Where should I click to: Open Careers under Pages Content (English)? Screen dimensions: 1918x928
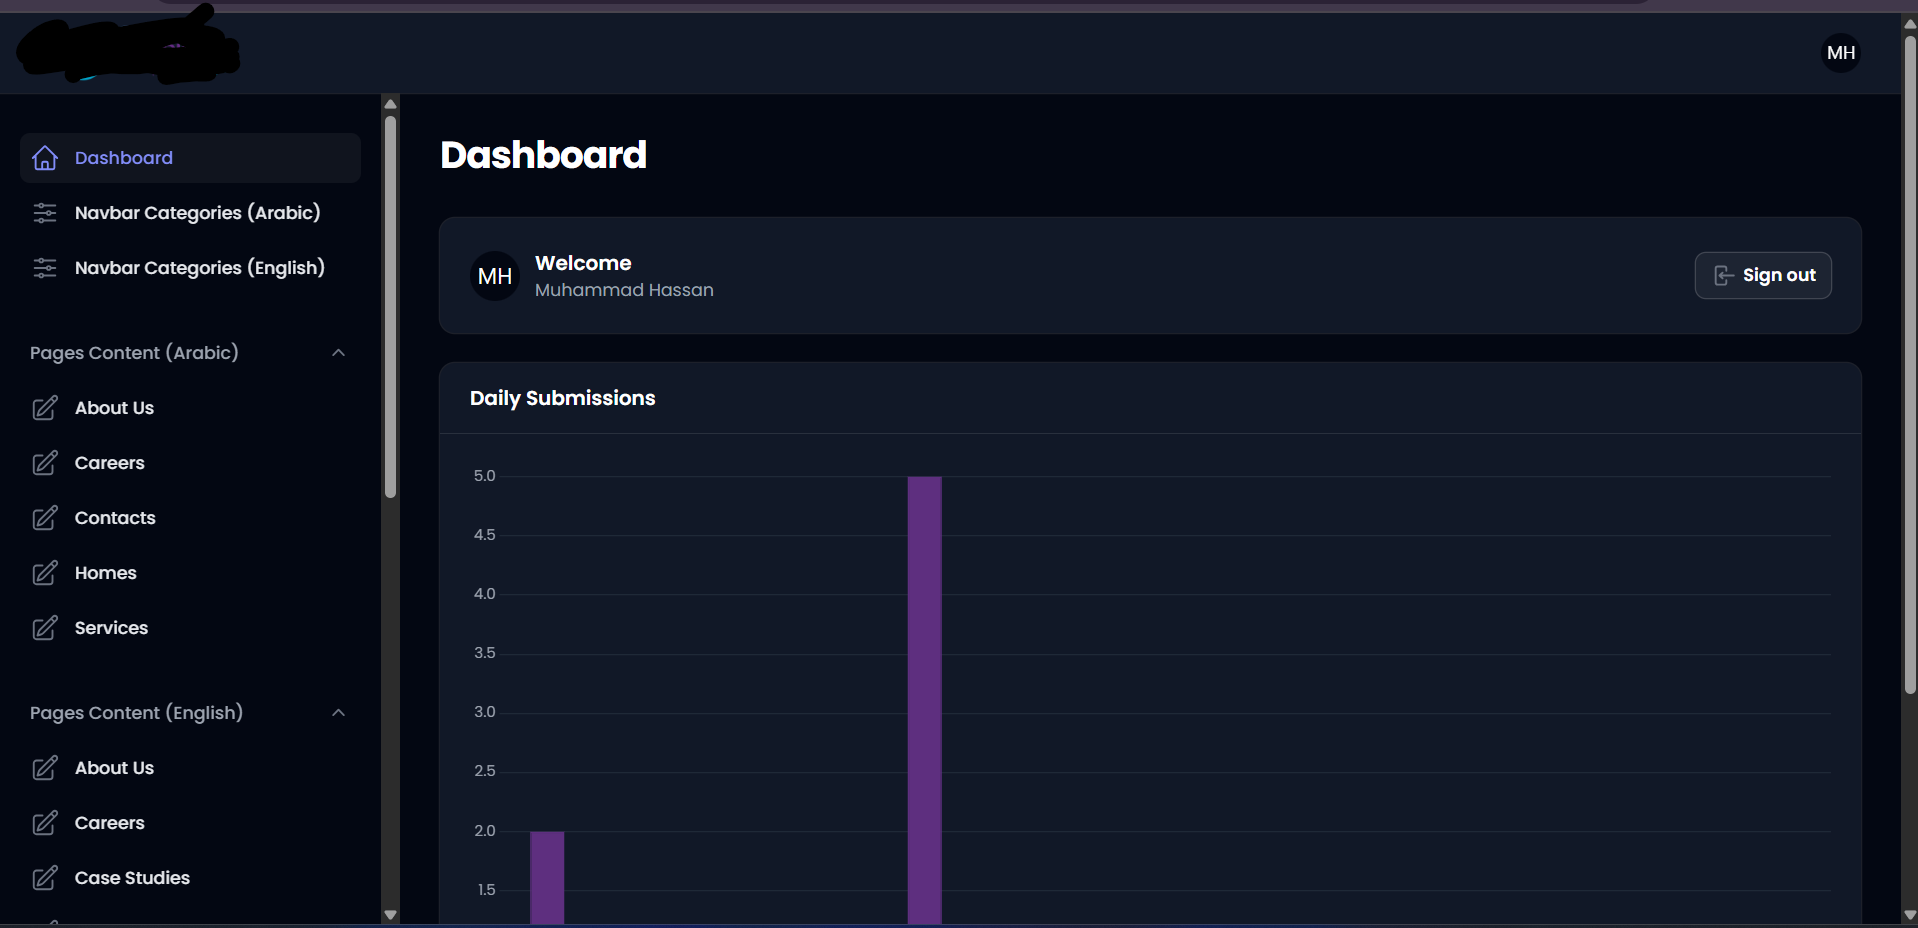point(109,823)
